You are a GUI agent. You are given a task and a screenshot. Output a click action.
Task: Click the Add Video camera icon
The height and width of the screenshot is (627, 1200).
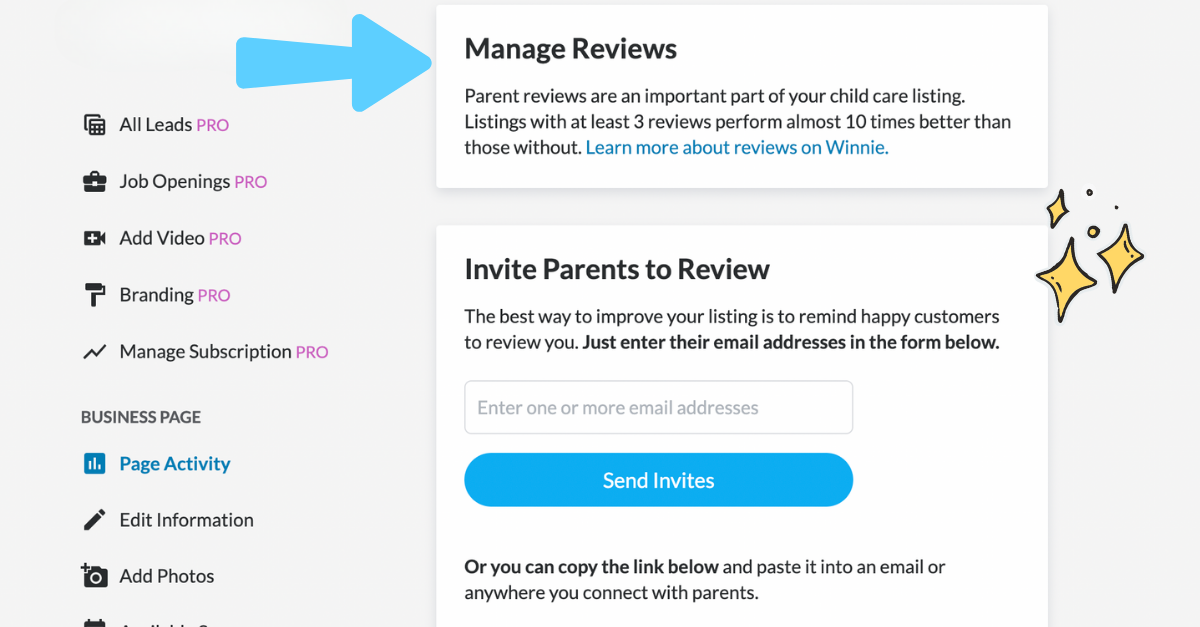(95, 238)
